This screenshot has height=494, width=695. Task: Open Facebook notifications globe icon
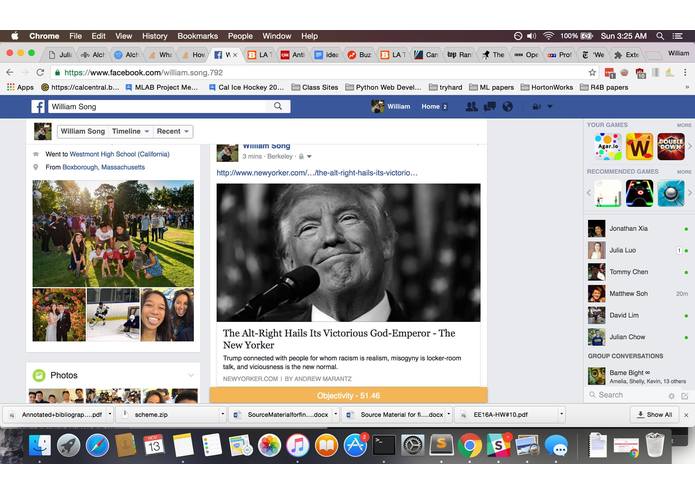coord(508,106)
